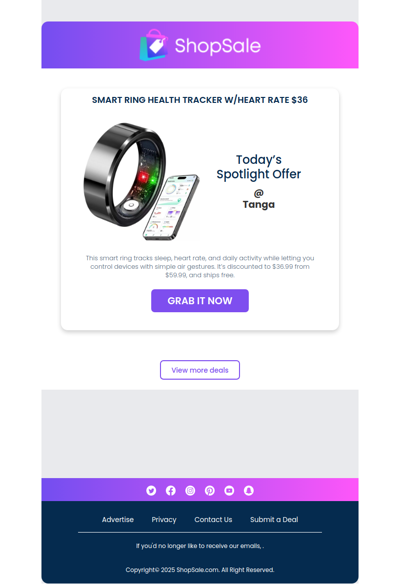Viewport: 400px width, 584px height.
Task: Open the Advertise footer link
Action: 118,520
